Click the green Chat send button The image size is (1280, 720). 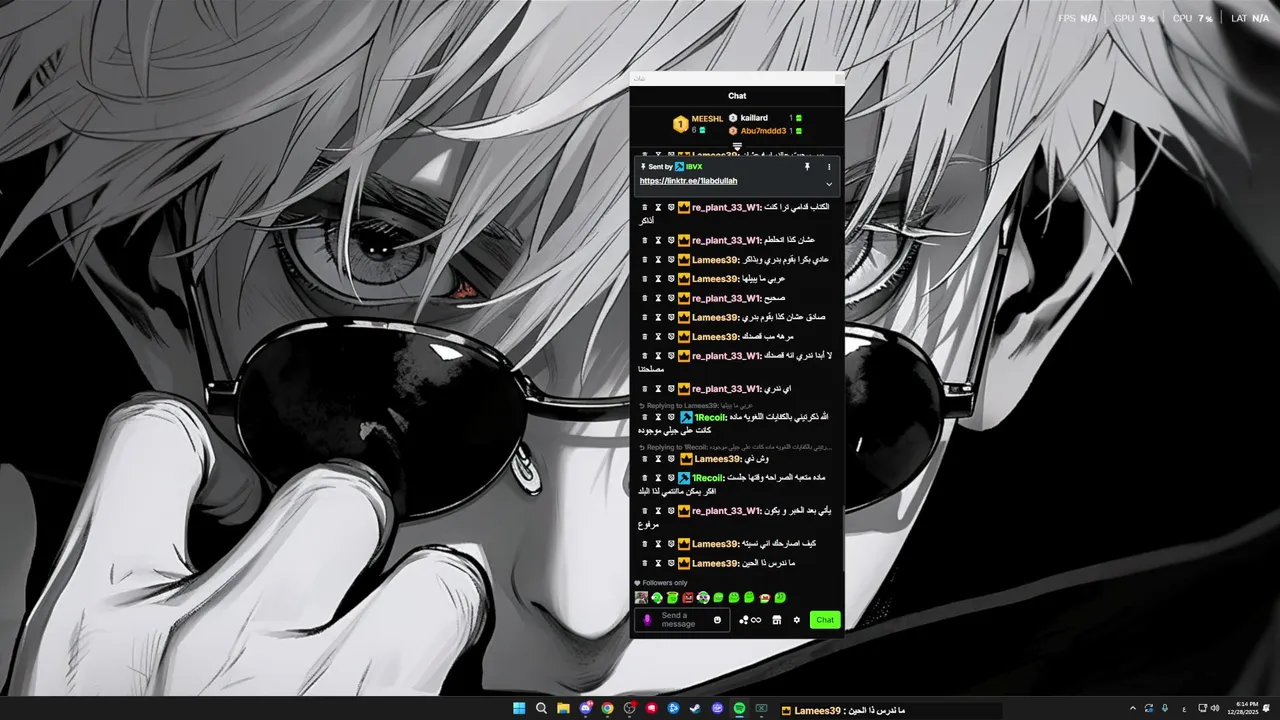point(825,620)
